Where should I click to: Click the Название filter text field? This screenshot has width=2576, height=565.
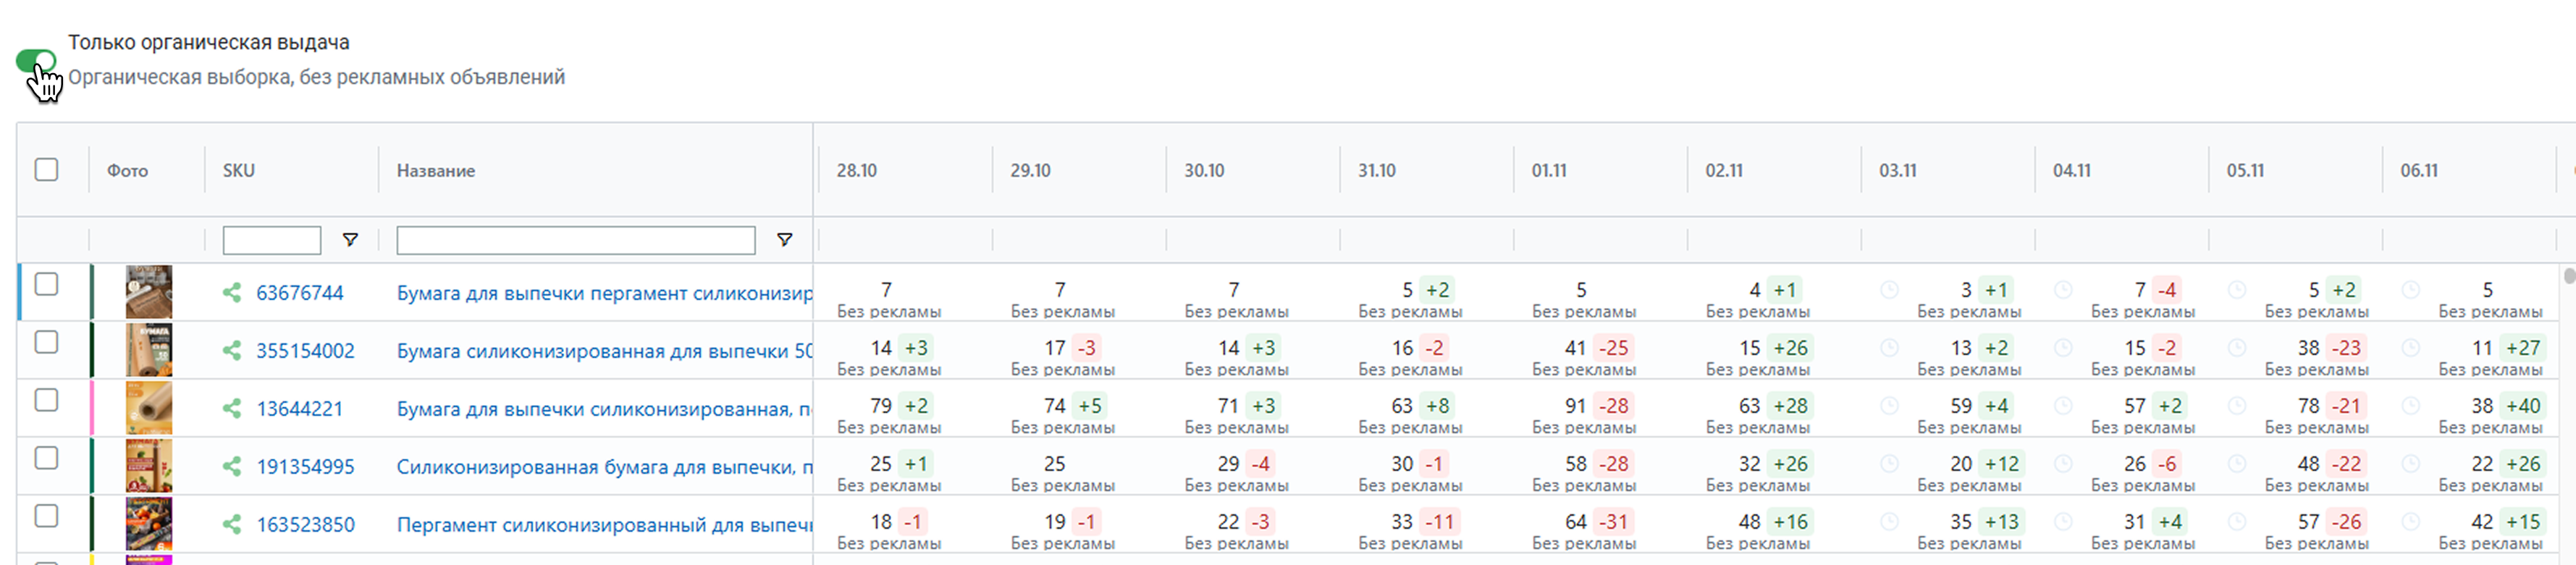575,240
